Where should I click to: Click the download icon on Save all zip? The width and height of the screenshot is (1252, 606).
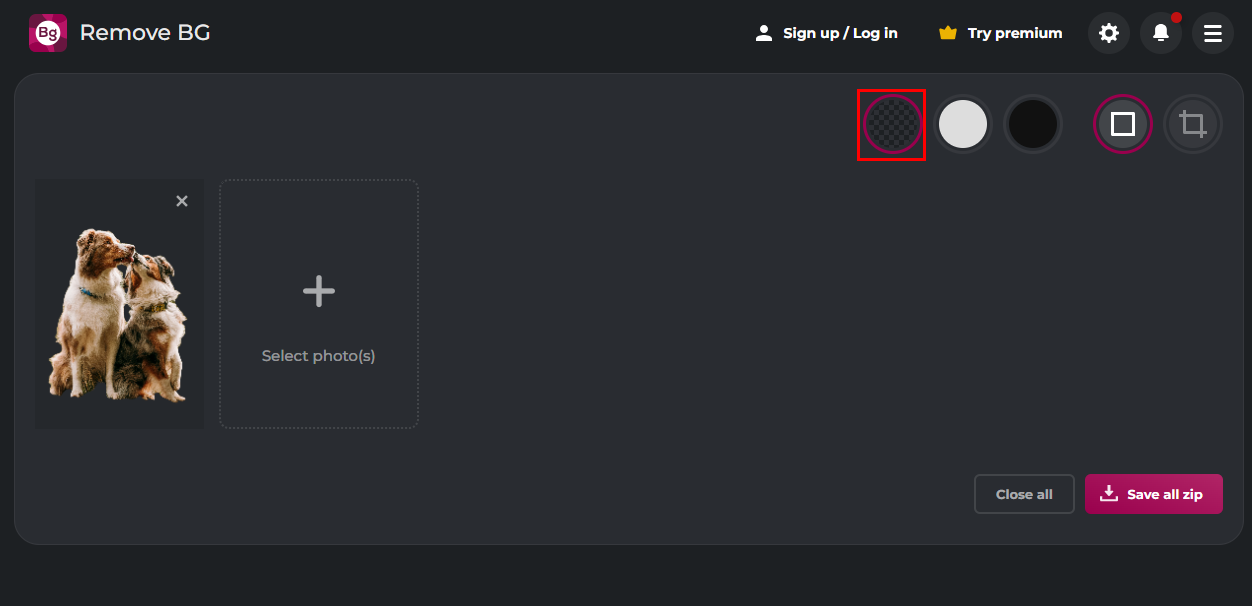coord(1108,493)
